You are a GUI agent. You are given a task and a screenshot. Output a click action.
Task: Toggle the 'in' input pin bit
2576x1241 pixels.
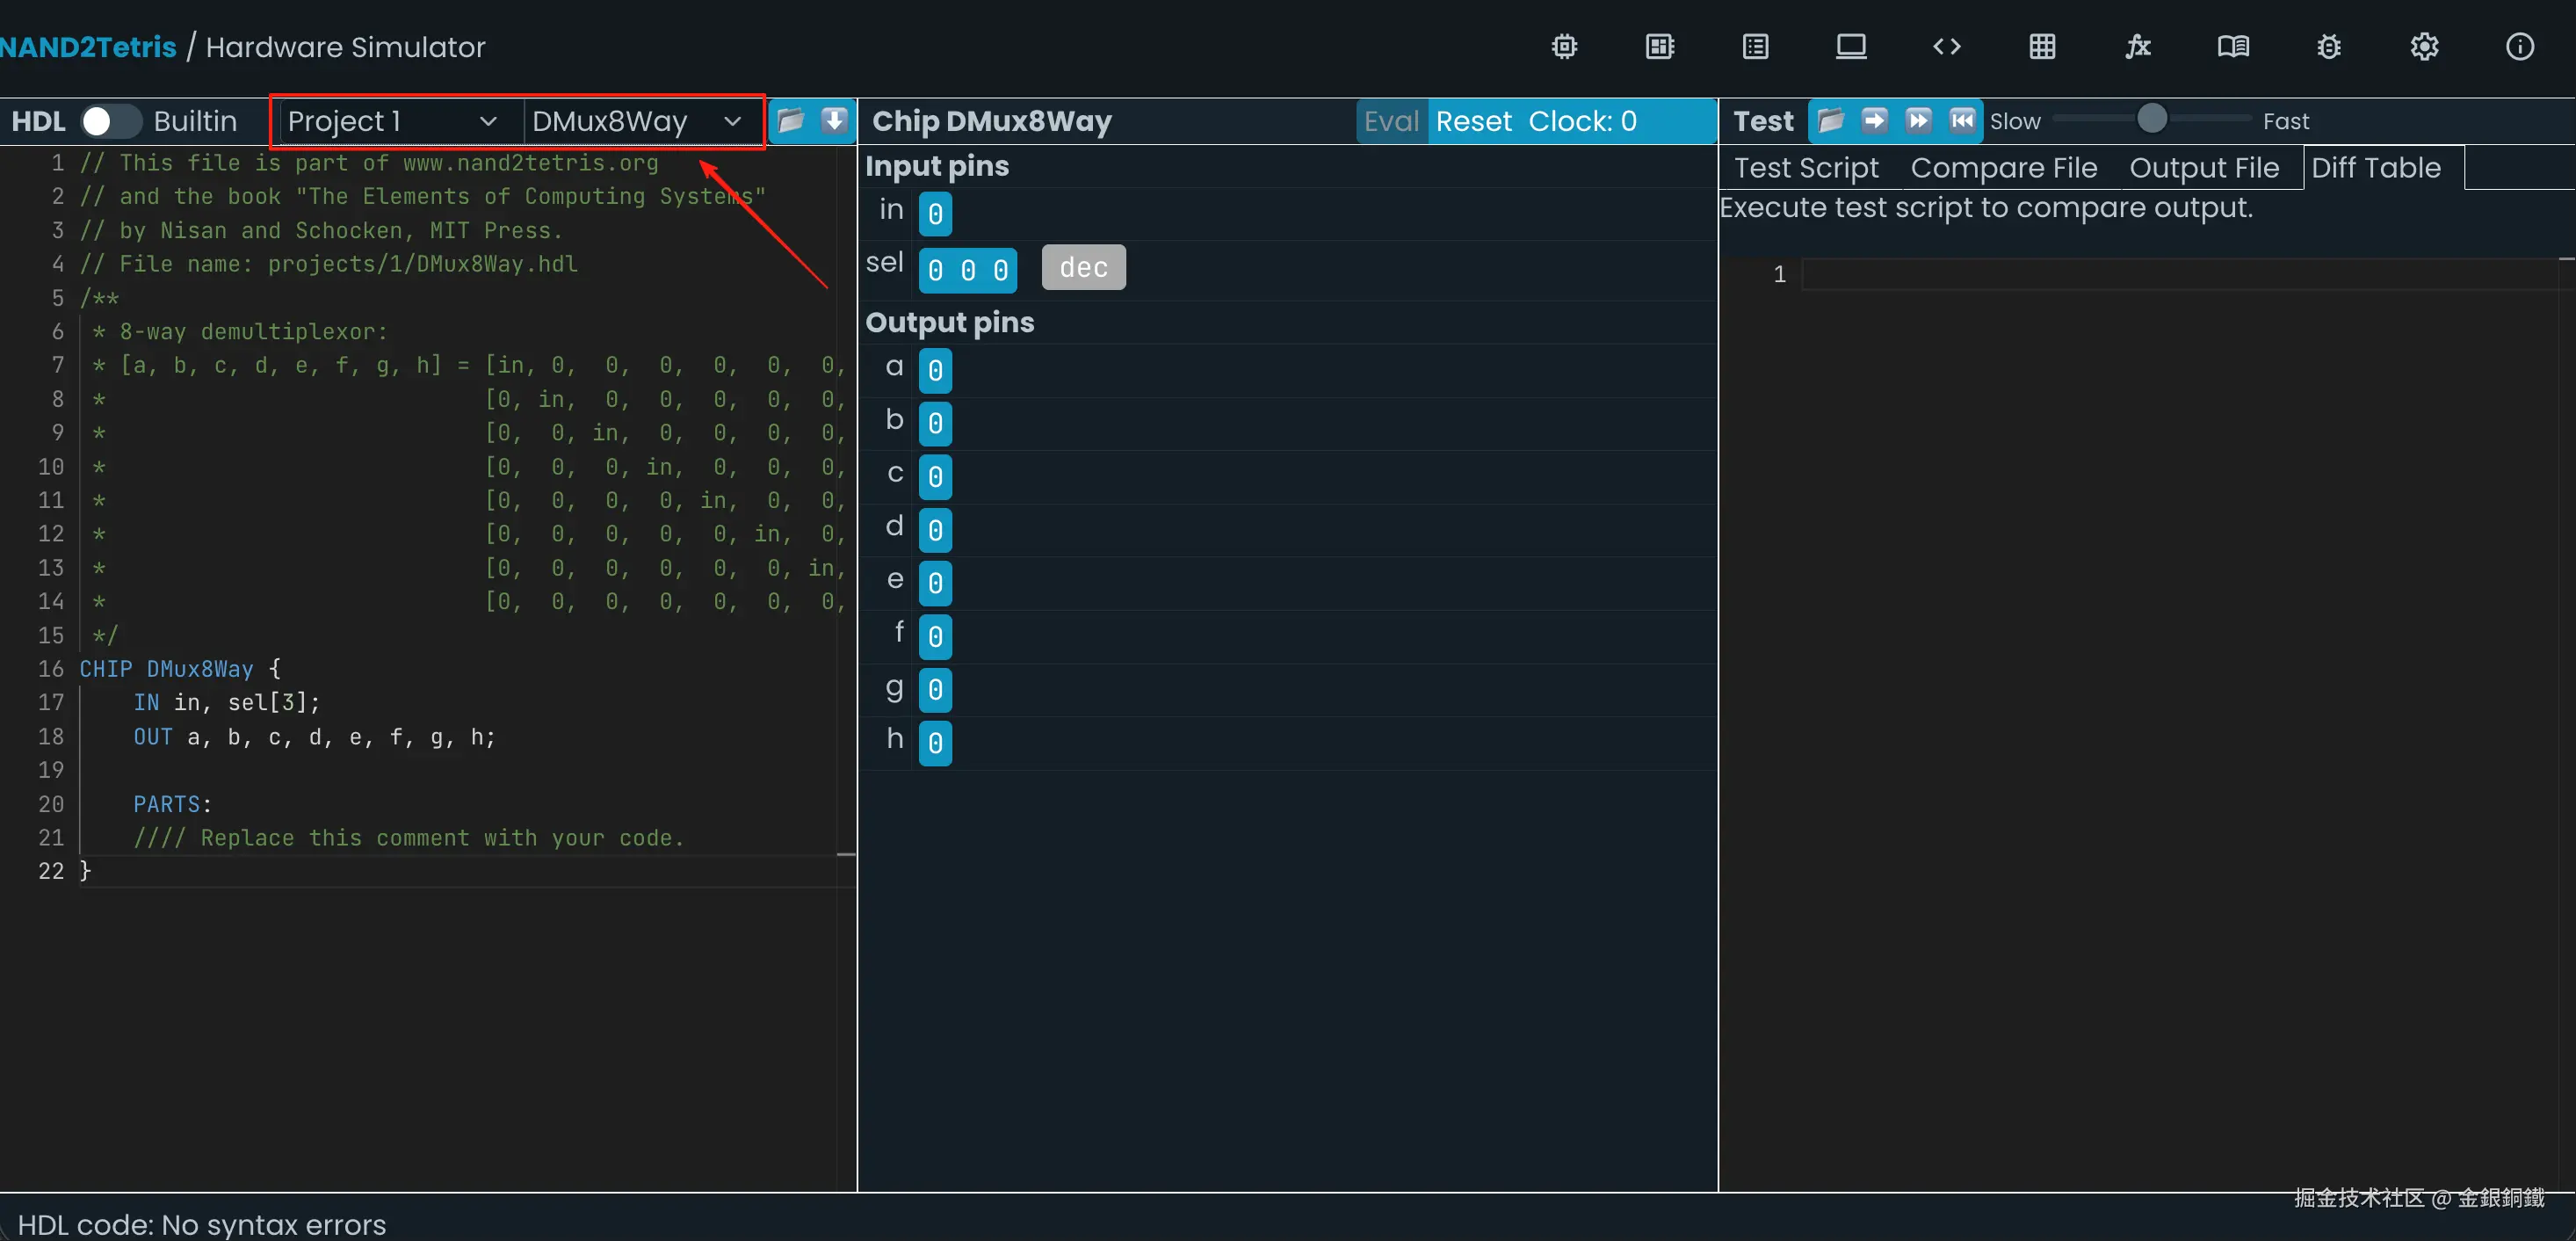[x=935, y=213]
